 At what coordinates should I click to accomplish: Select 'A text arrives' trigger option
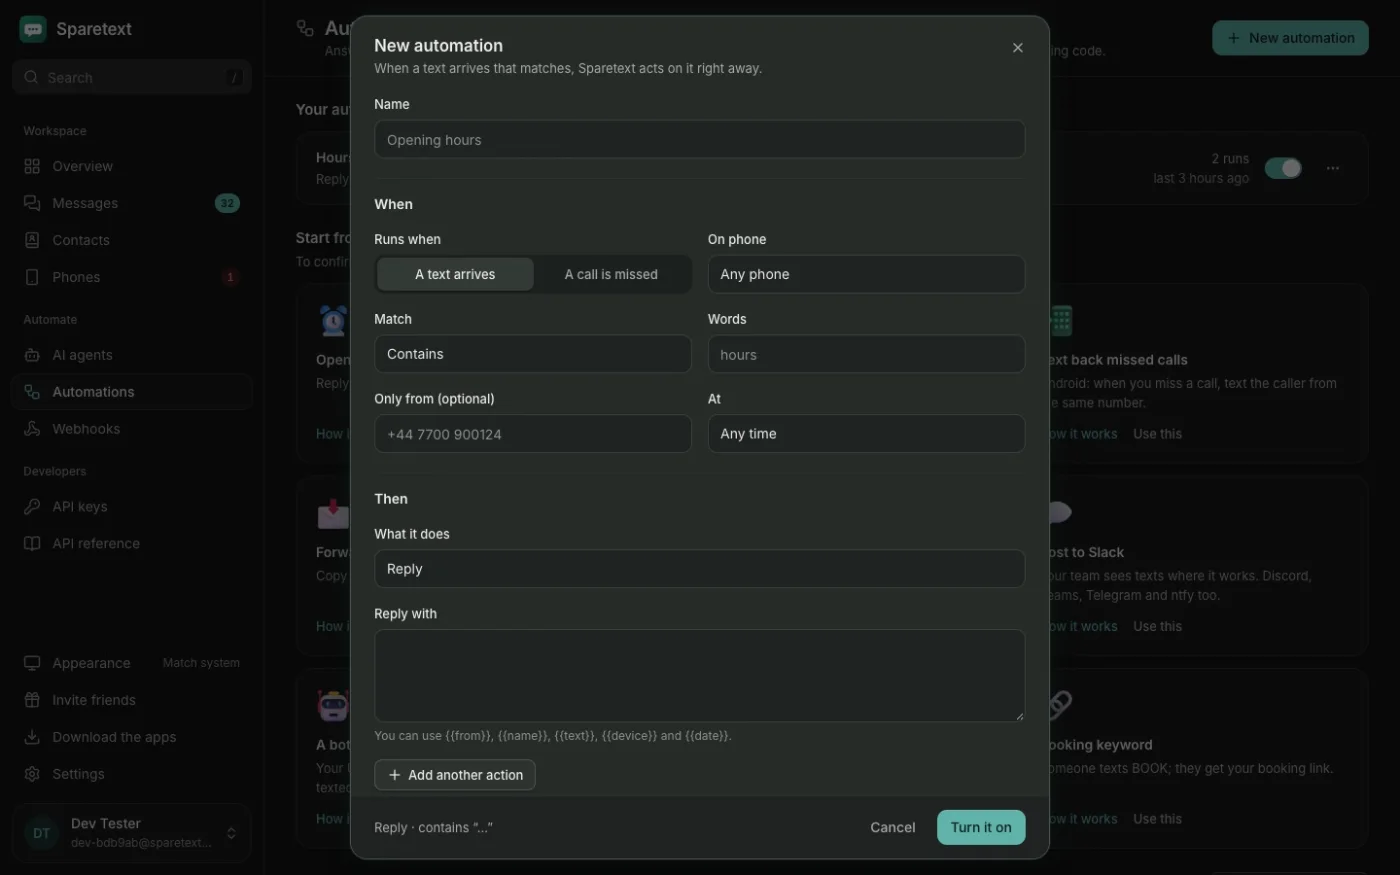tap(455, 274)
